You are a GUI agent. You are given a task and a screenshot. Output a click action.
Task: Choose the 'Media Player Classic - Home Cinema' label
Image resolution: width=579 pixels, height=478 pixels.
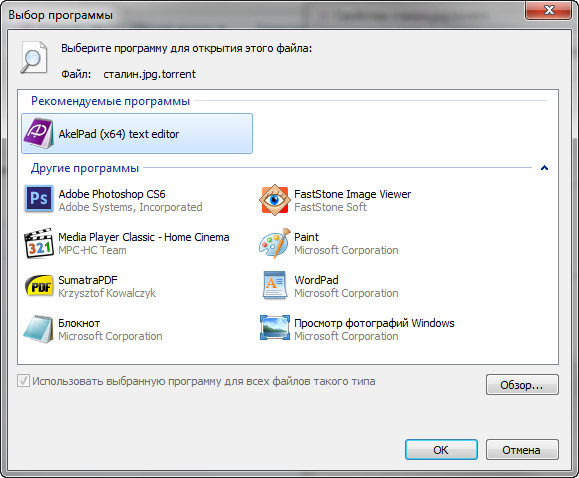(144, 237)
